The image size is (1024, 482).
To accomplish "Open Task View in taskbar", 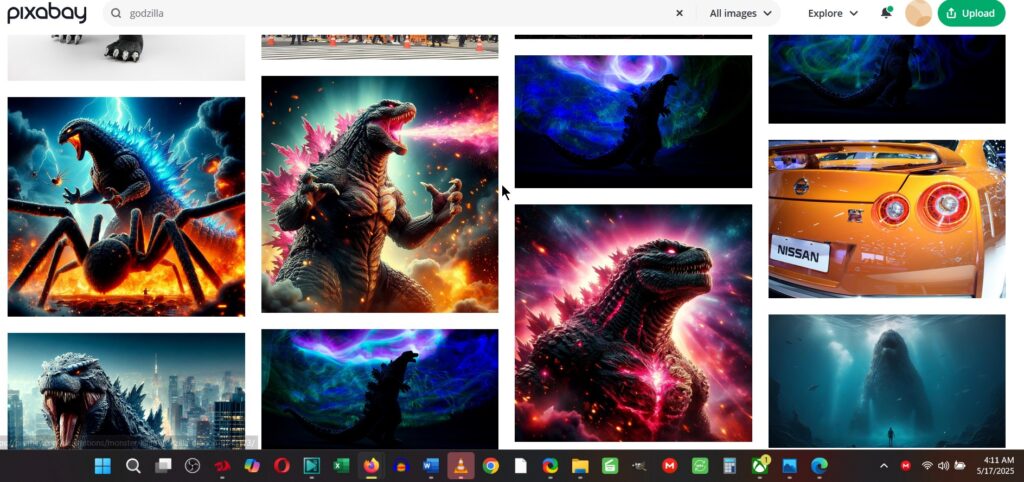I will 163,466.
